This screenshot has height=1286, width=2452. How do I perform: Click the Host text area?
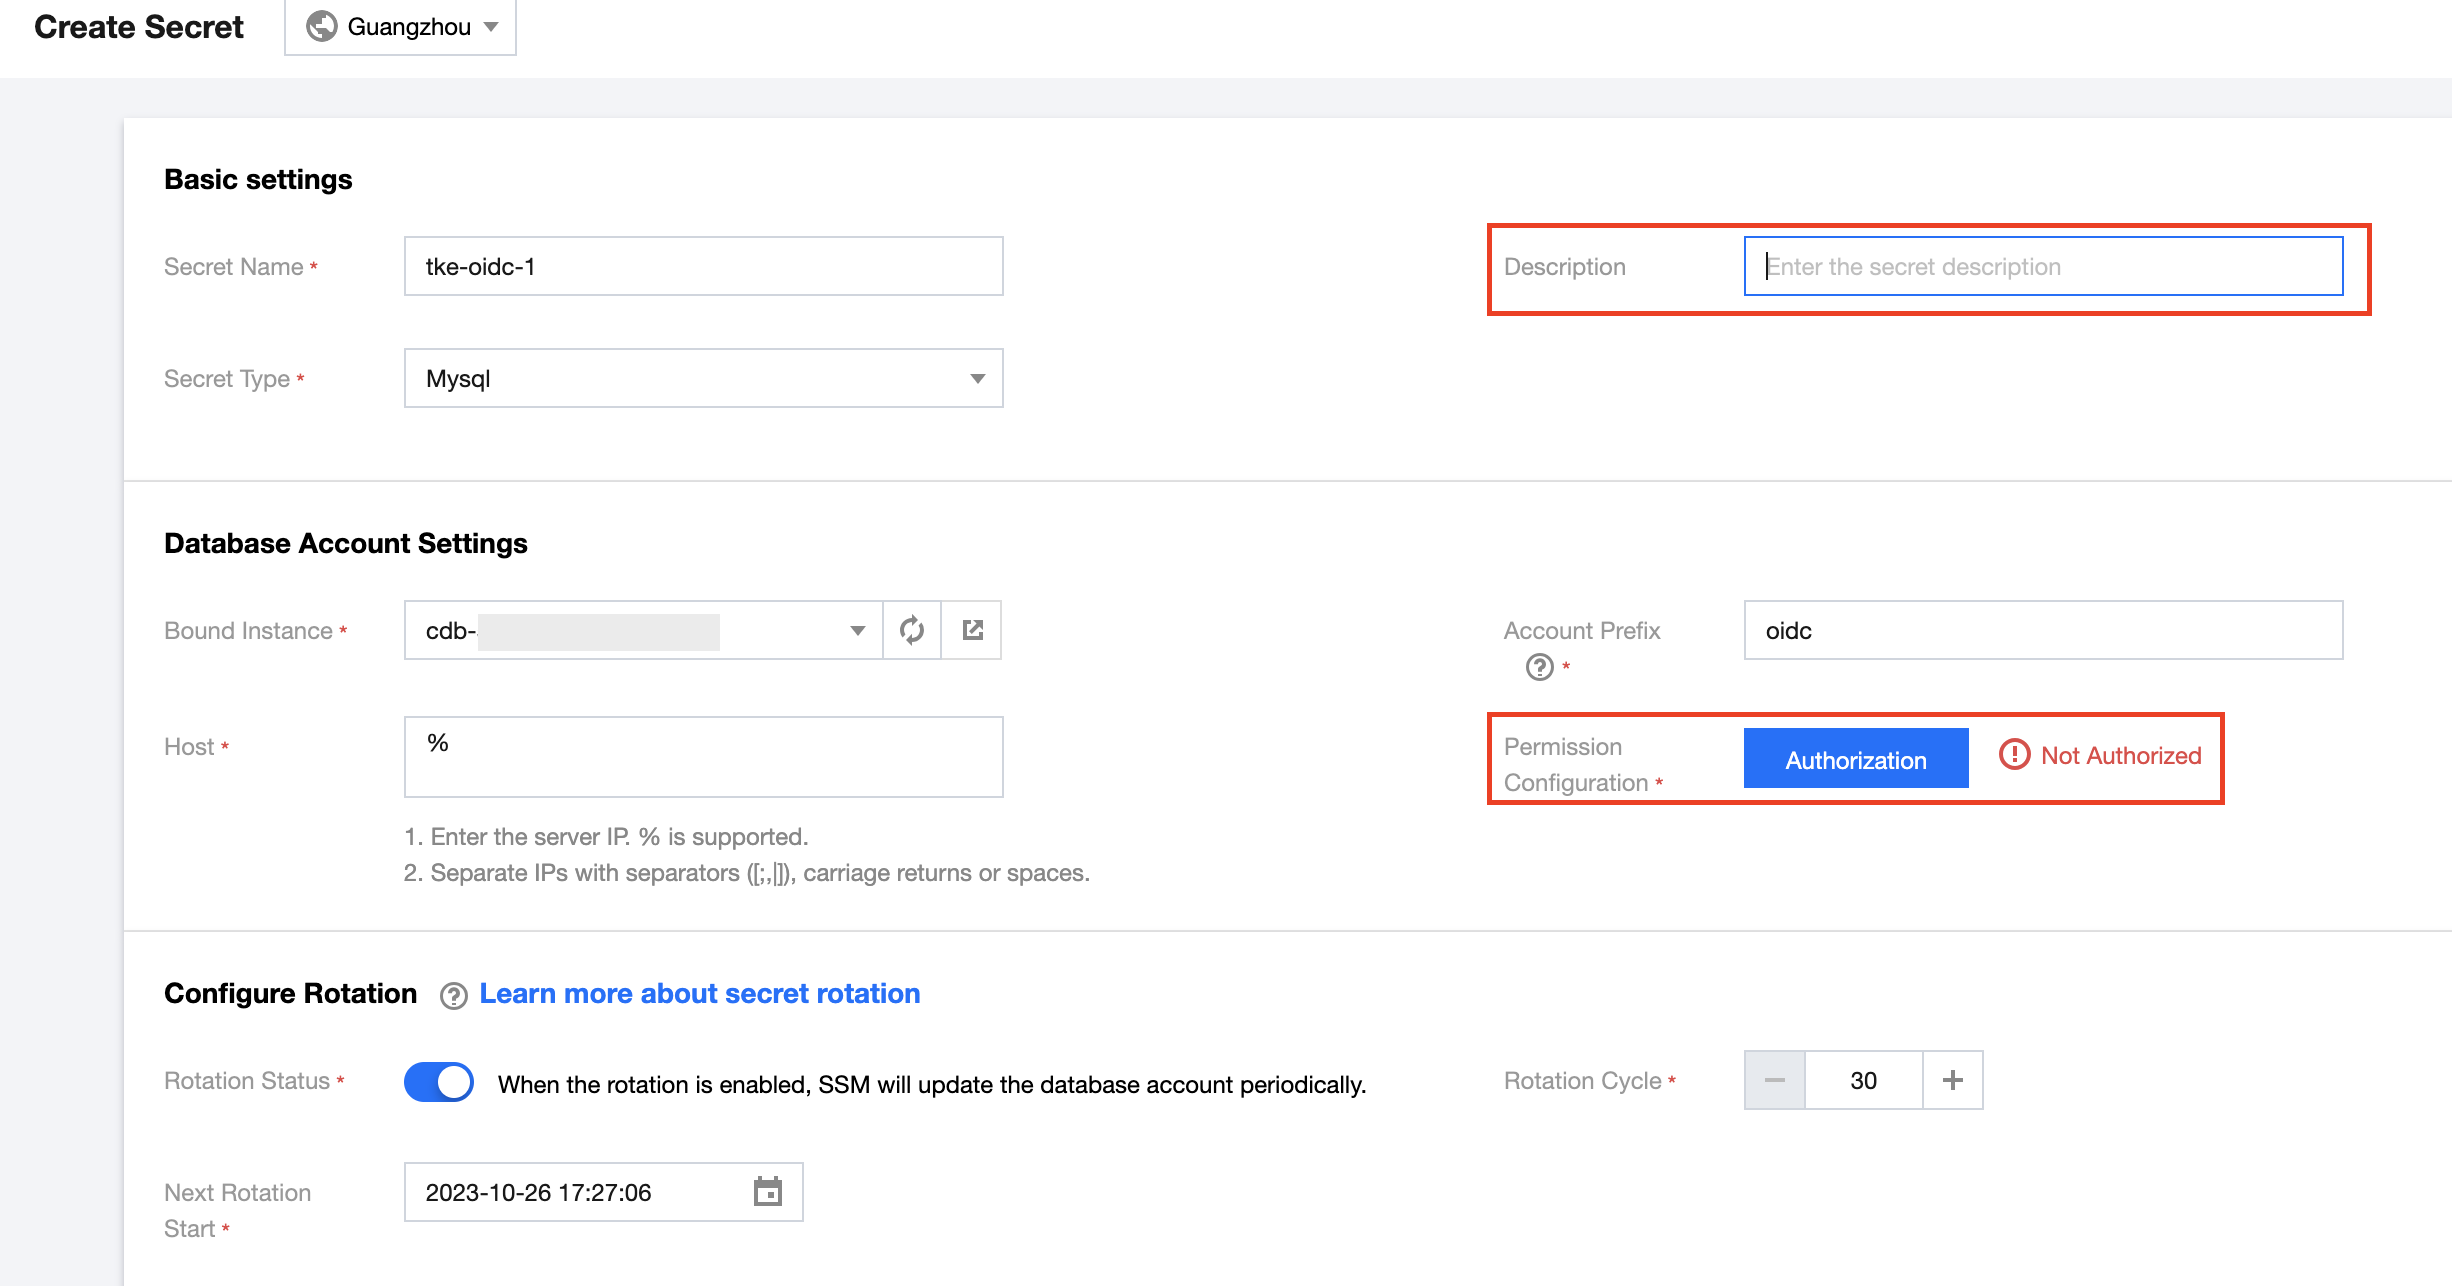(703, 757)
